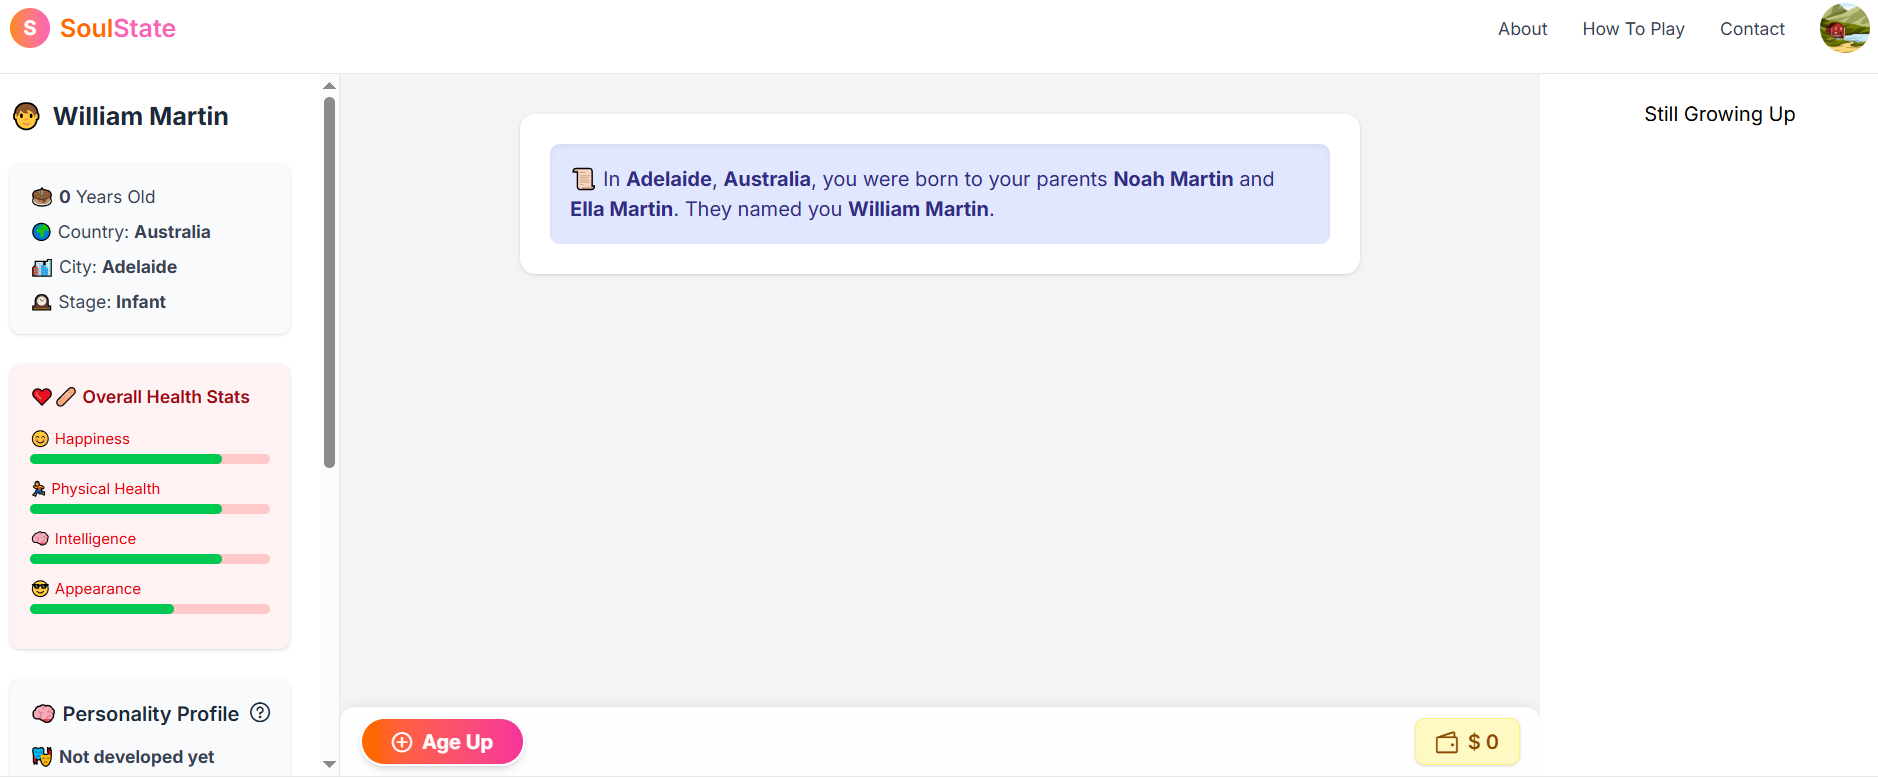Image resolution: width=1878 pixels, height=778 pixels.
Task: Click the baby face icon beside William Martin
Action: click(x=27, y=117)
